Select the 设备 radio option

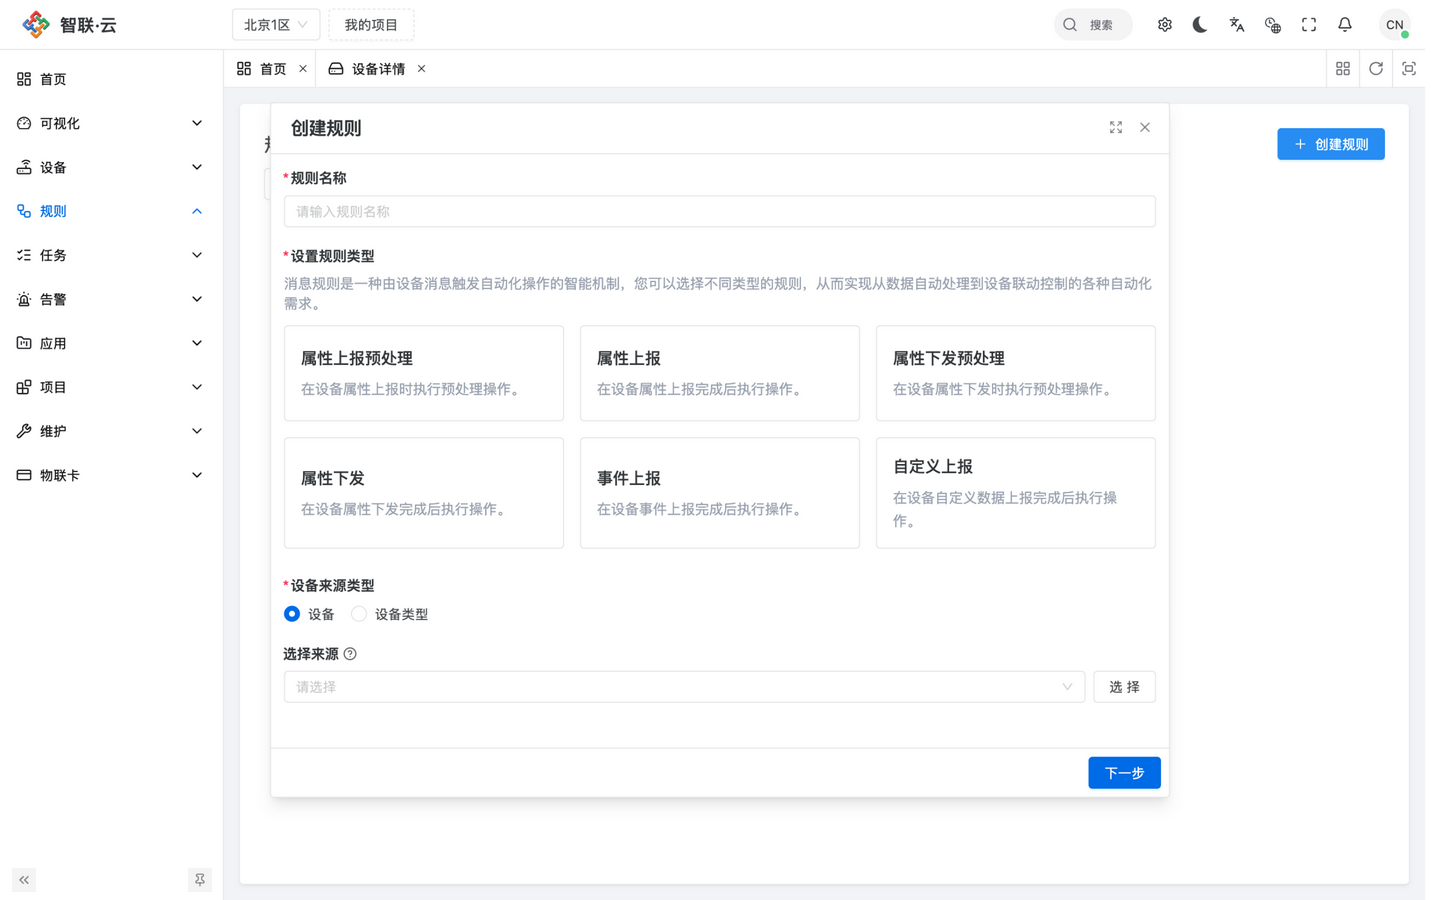(x=292, y=614)
